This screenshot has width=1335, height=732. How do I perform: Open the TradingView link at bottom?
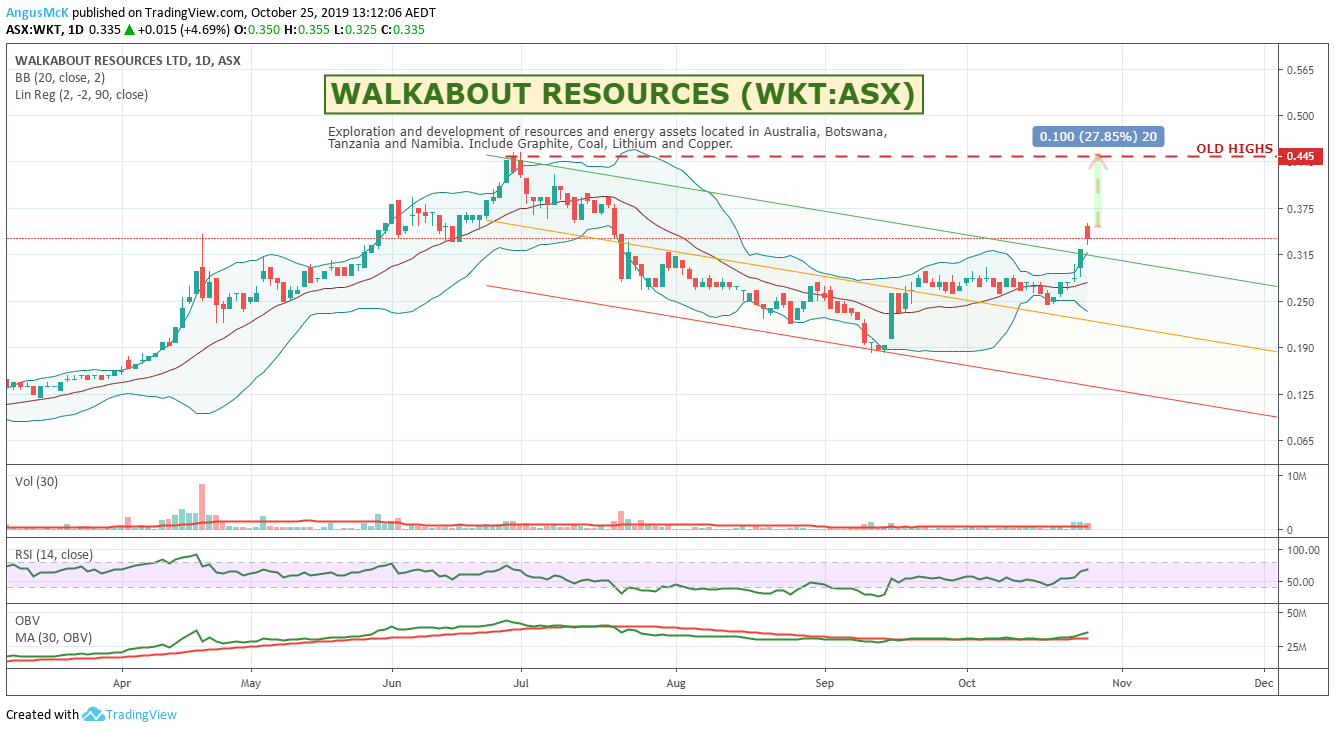coord(142,714)
